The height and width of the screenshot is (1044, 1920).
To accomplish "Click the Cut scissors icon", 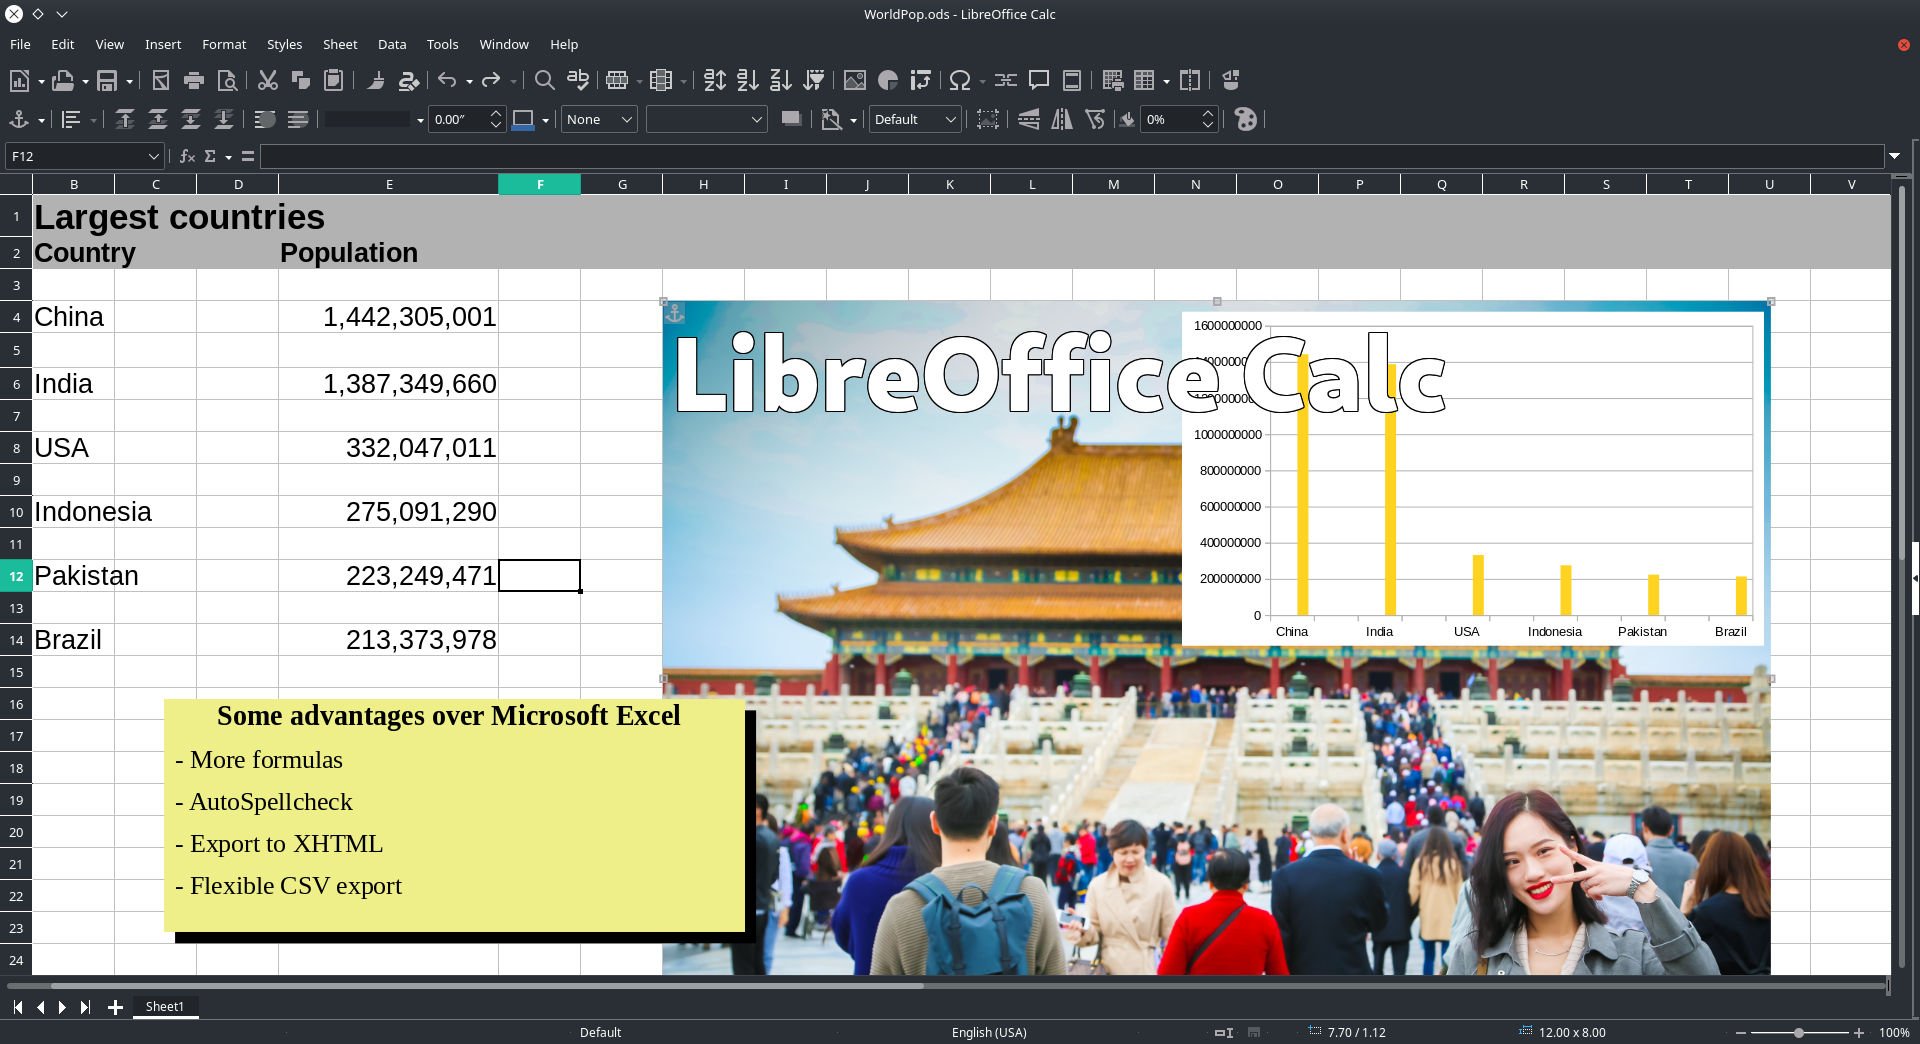I will pos(267,80).
